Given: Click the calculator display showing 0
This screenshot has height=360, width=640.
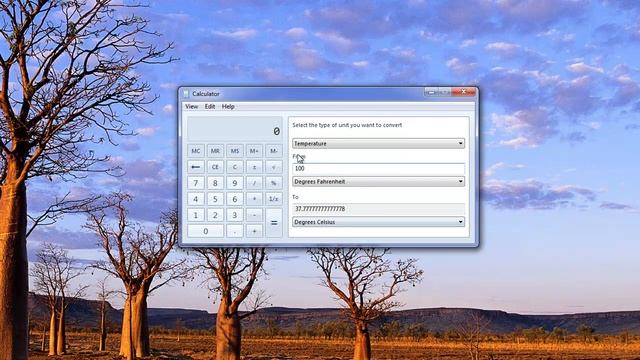Looking at the screenshot, I should [x=235, y=129].
